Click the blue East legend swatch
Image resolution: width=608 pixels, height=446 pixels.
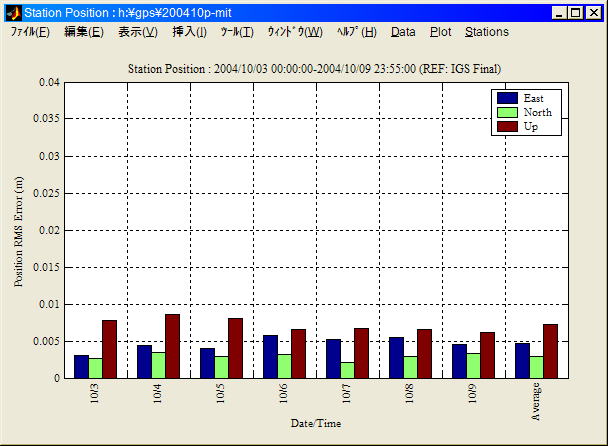tap(507, 98)
